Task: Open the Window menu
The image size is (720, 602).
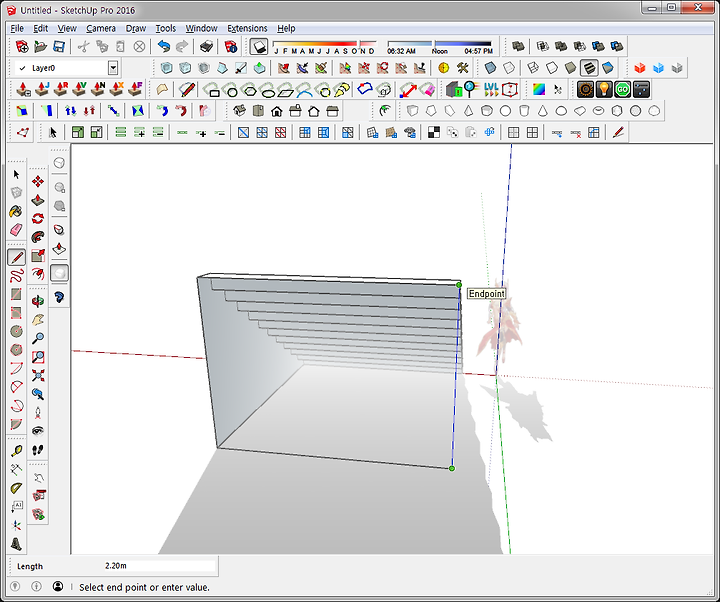Action: point(201,28)
